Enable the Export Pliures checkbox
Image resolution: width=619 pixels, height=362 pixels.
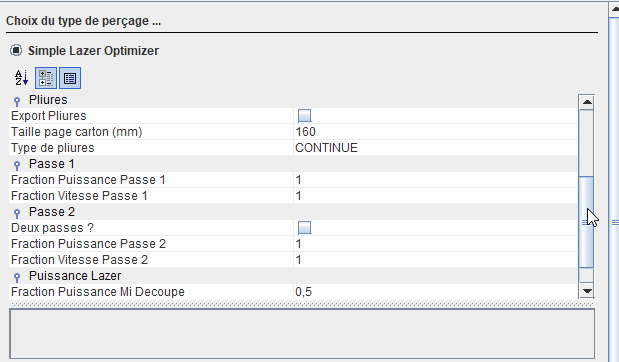(x=304, y=116)
